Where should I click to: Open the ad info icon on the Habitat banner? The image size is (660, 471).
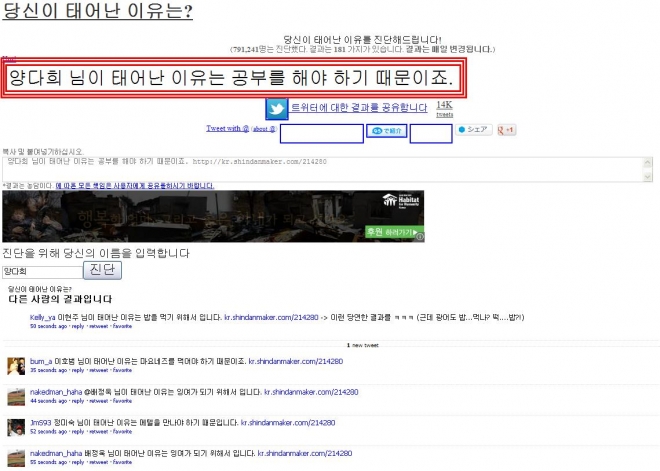pyautogui.click(x=420, y=237)
